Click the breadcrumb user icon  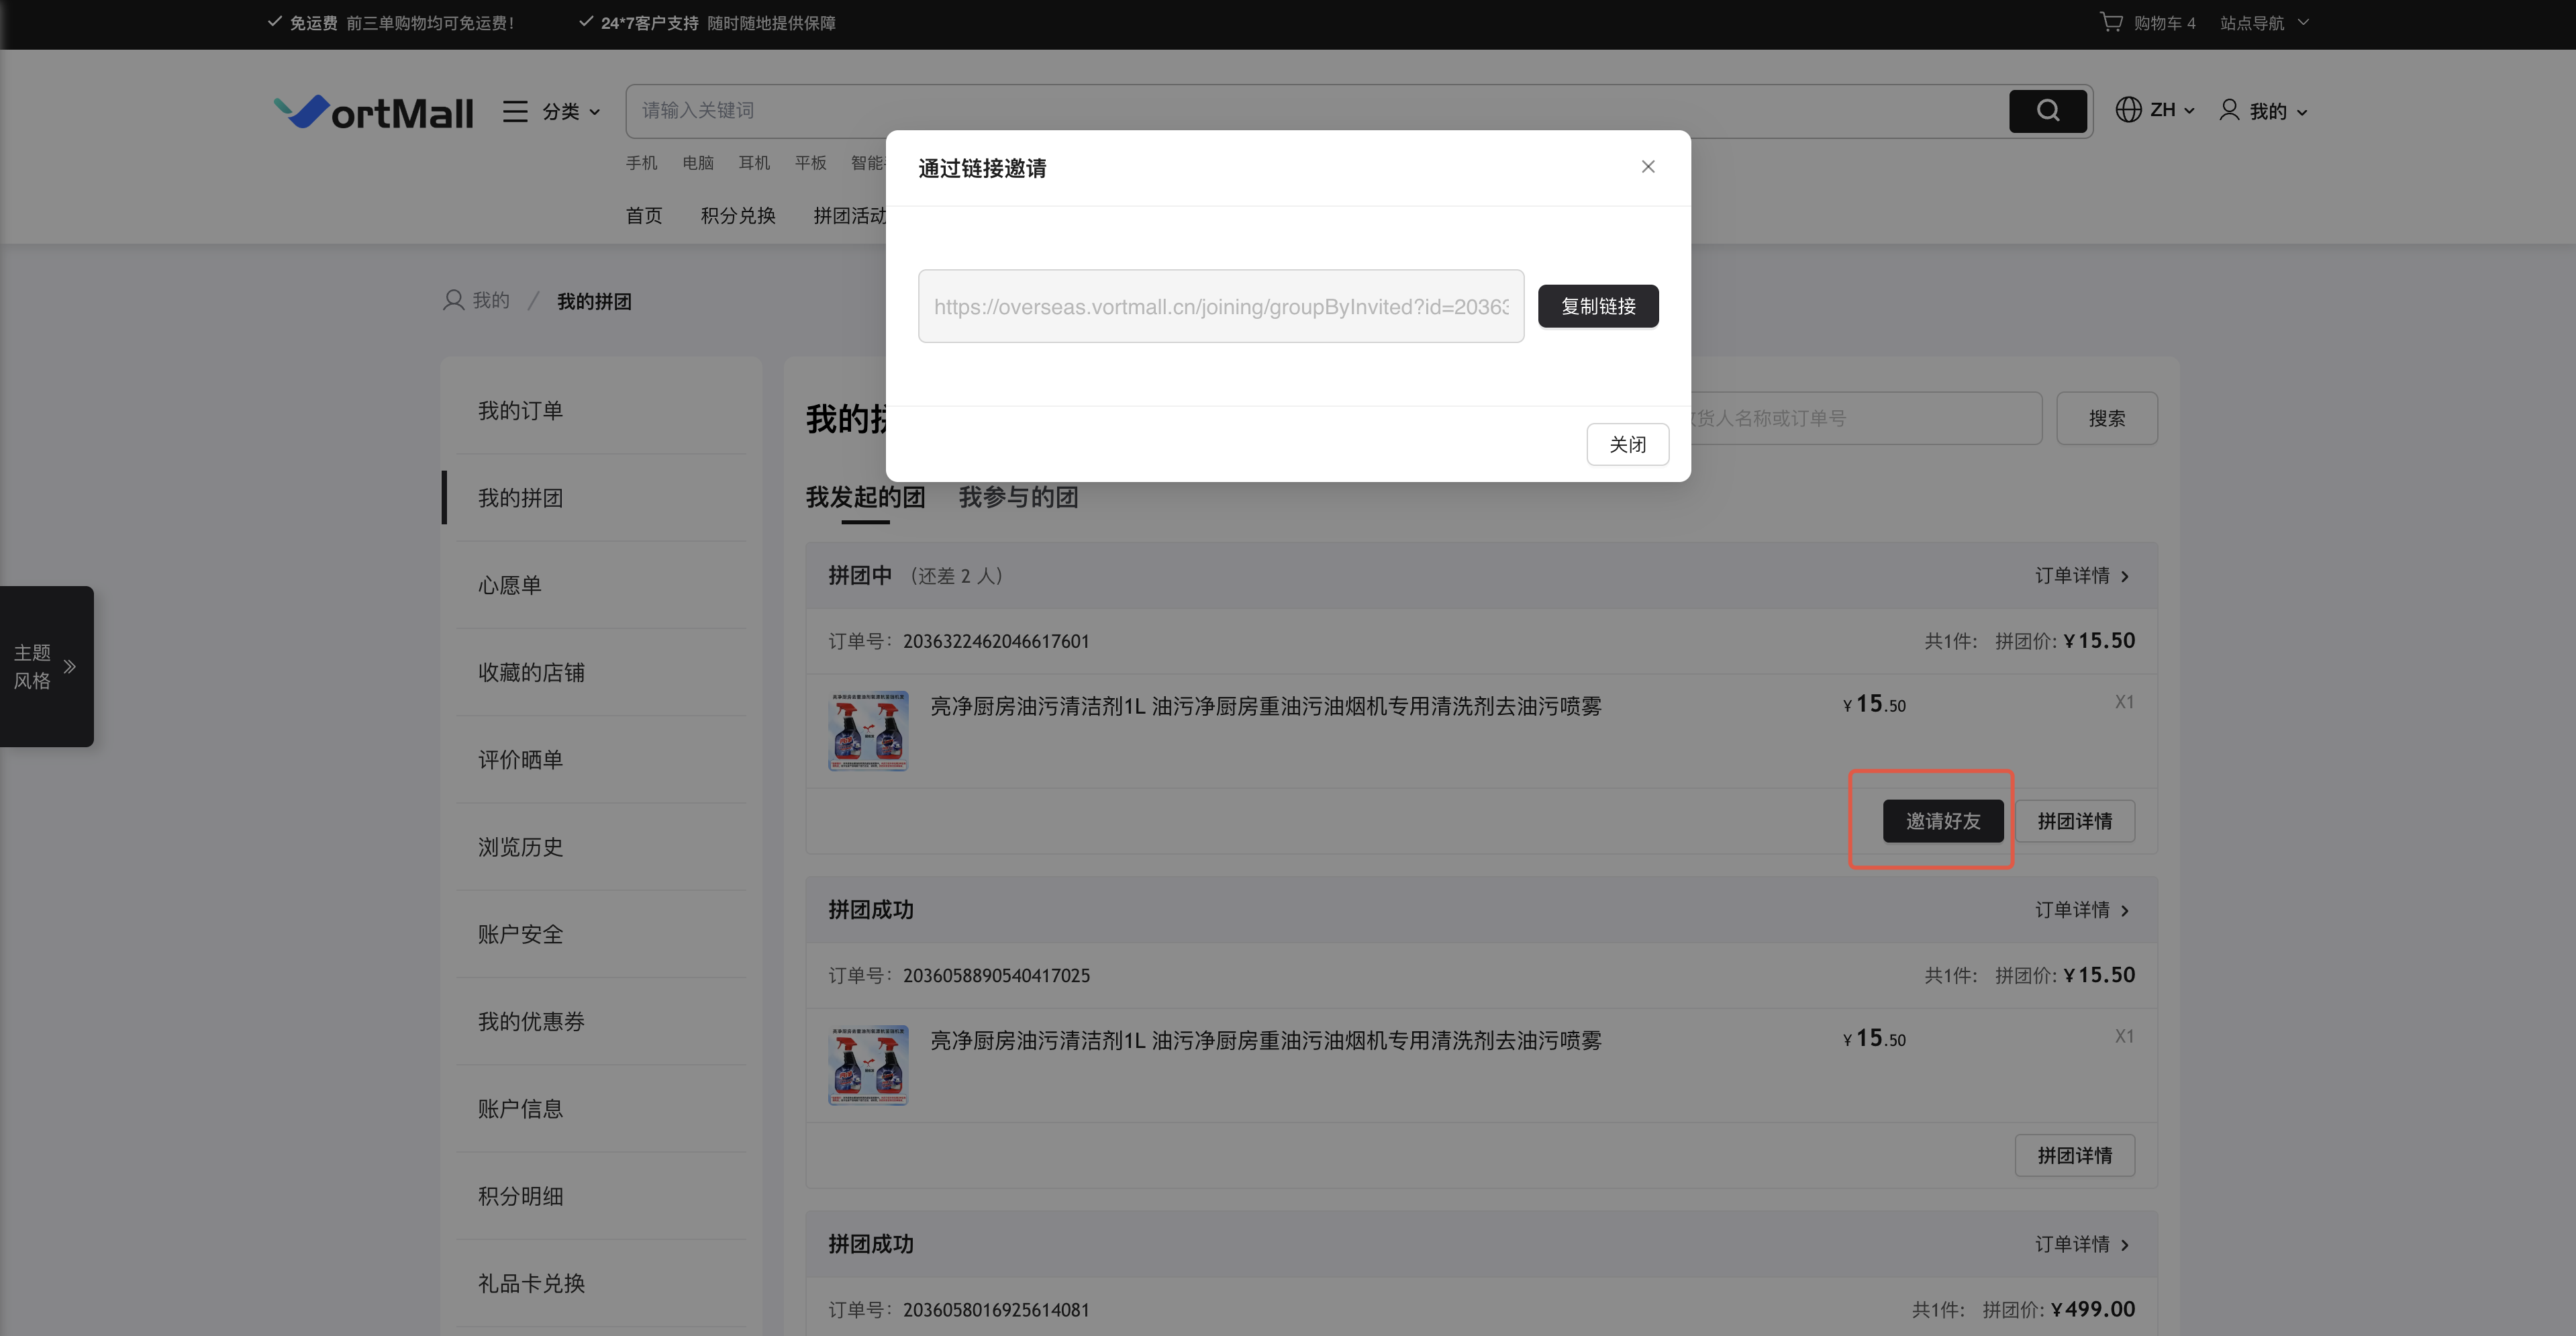[453, 300]
